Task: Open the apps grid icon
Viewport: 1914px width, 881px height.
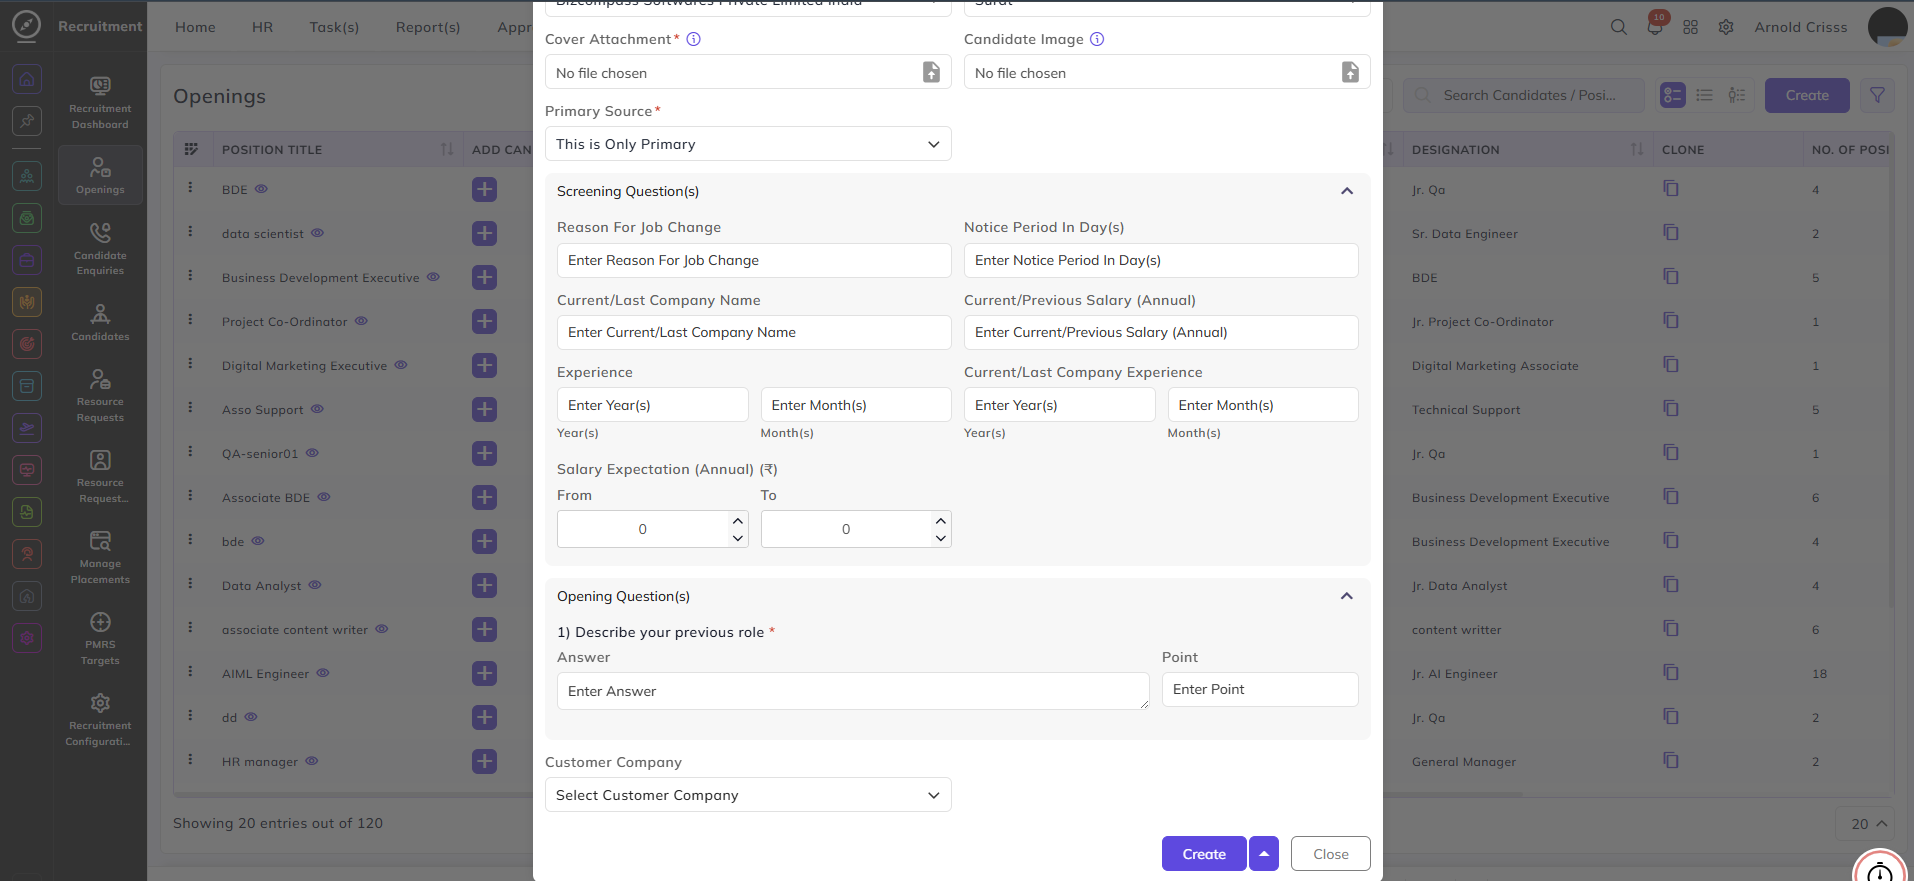Action: [x=1690, y=27]
